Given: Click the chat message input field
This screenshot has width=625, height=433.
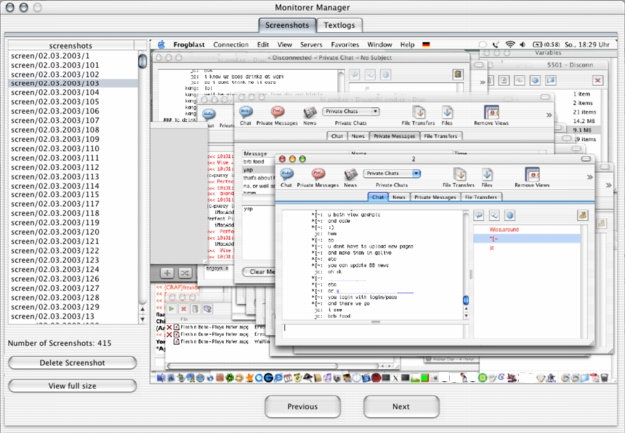Looking at the screenshot, I should tap(374, 330).
